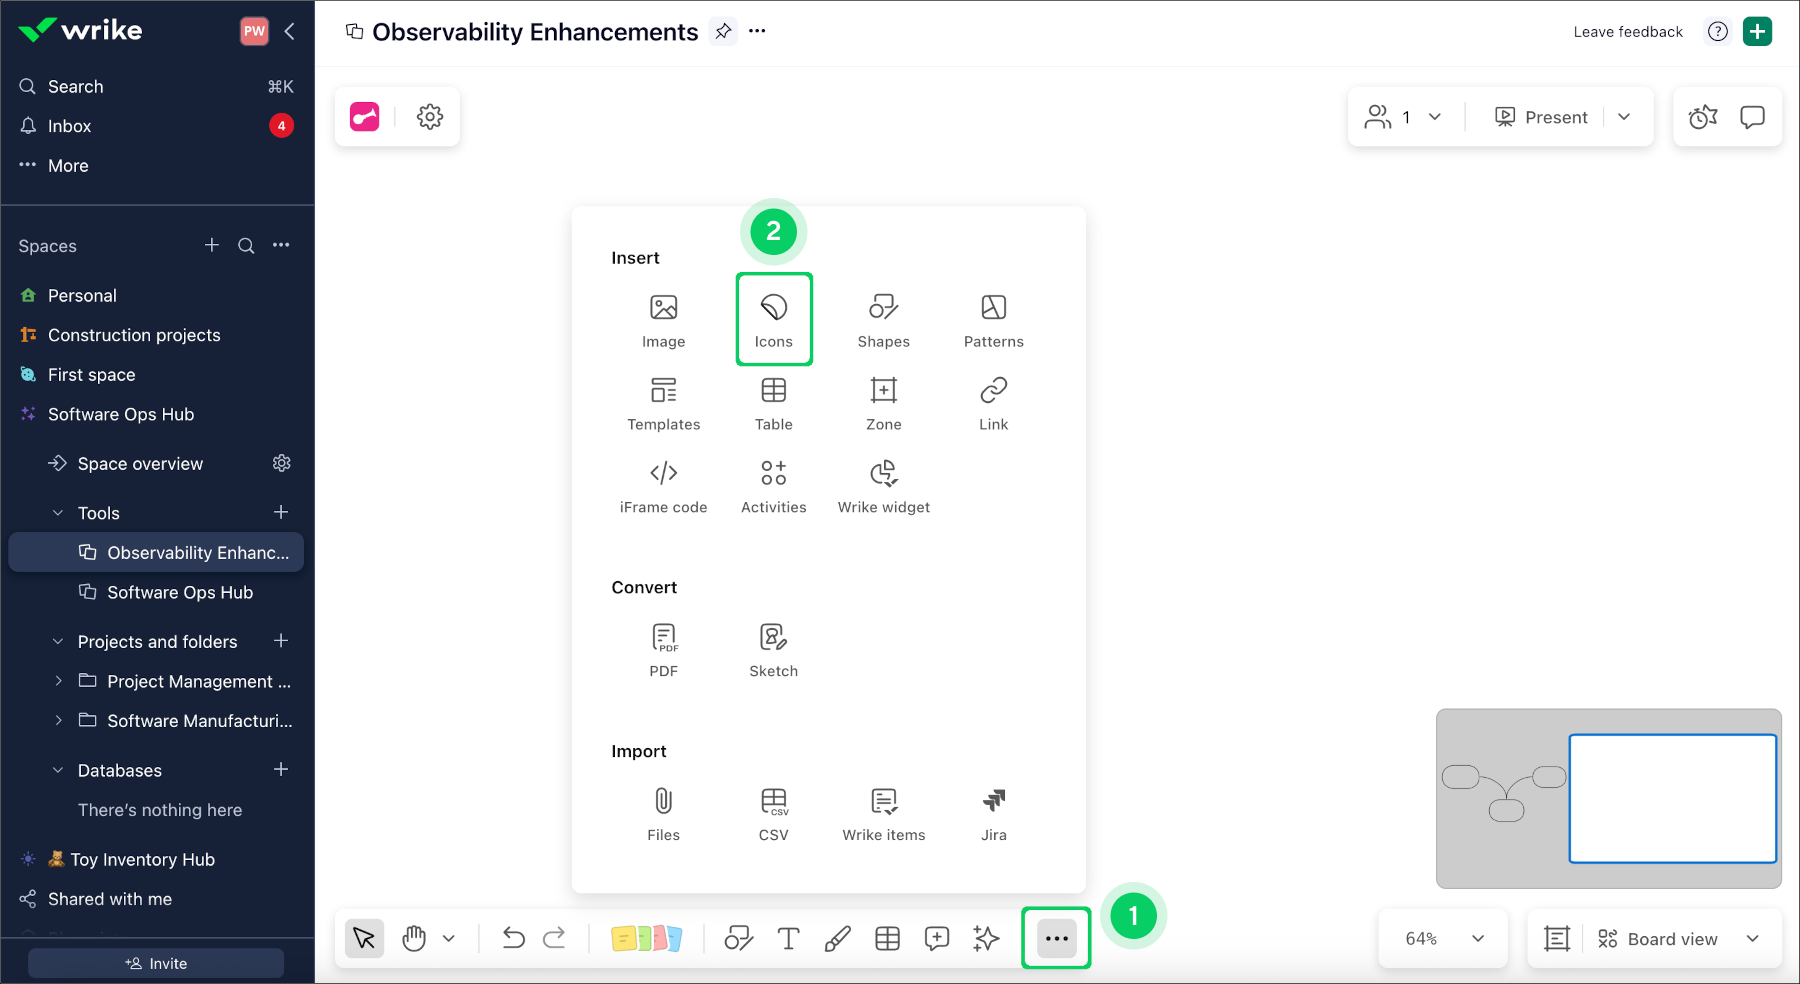Open the help question mark icon
This screenshot has width=1800, height=984.
point(1718,31)
